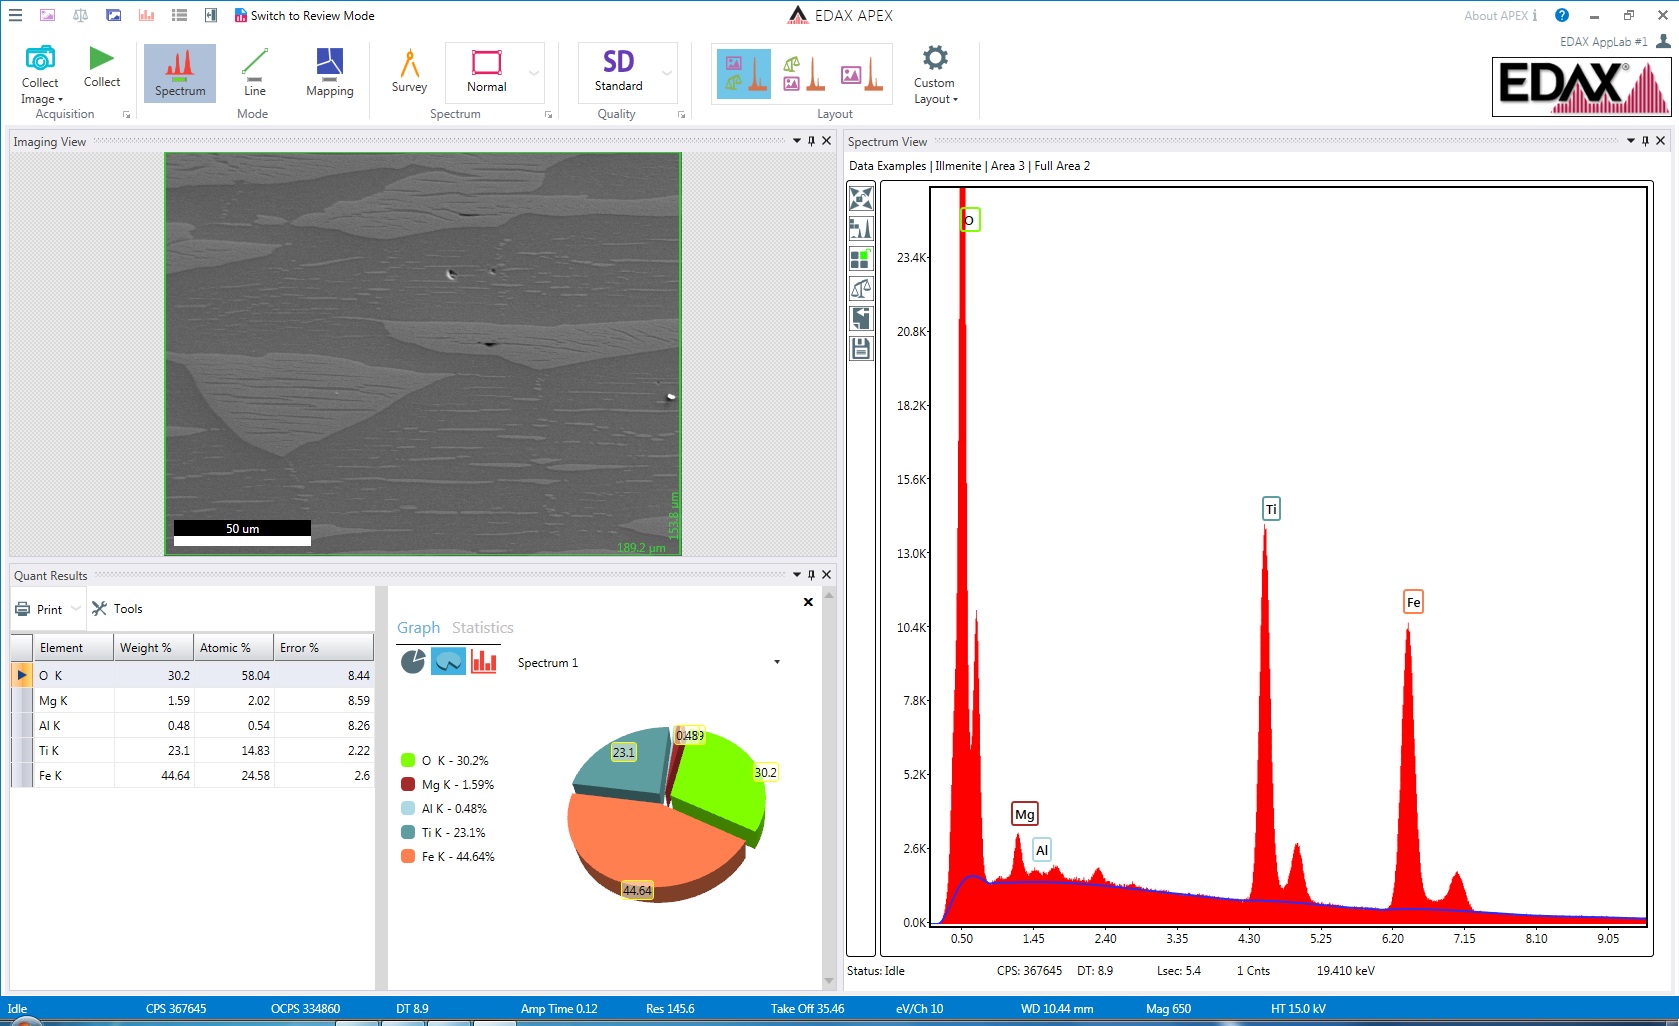Viewport: 1679px width, 1026px height.
Task: Click the Collect Image camera icon
Action: point(40,59)
